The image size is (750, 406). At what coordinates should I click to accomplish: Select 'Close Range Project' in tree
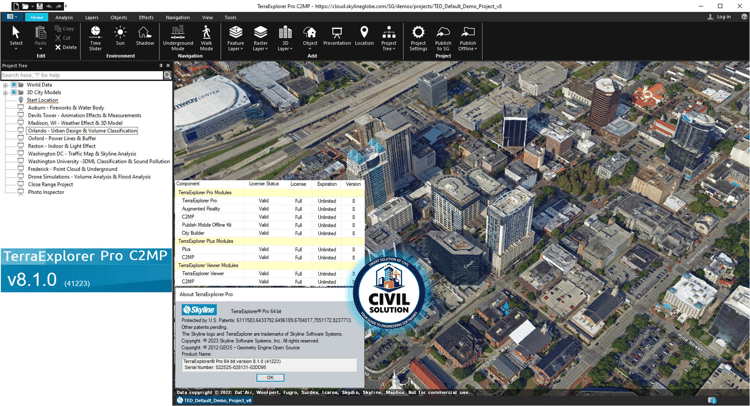point(50,184)
